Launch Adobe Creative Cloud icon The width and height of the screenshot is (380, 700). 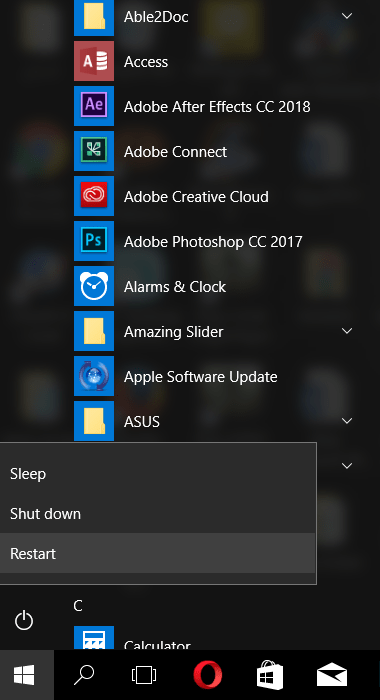pyautogui.click(x=94, y=196)
